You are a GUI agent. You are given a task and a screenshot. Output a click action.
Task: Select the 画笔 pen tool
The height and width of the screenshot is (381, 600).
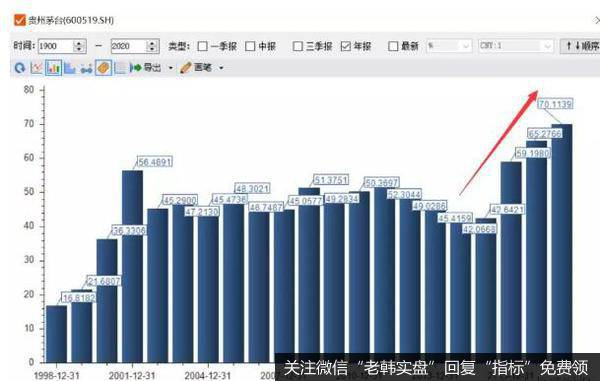(x=196, y=68)
